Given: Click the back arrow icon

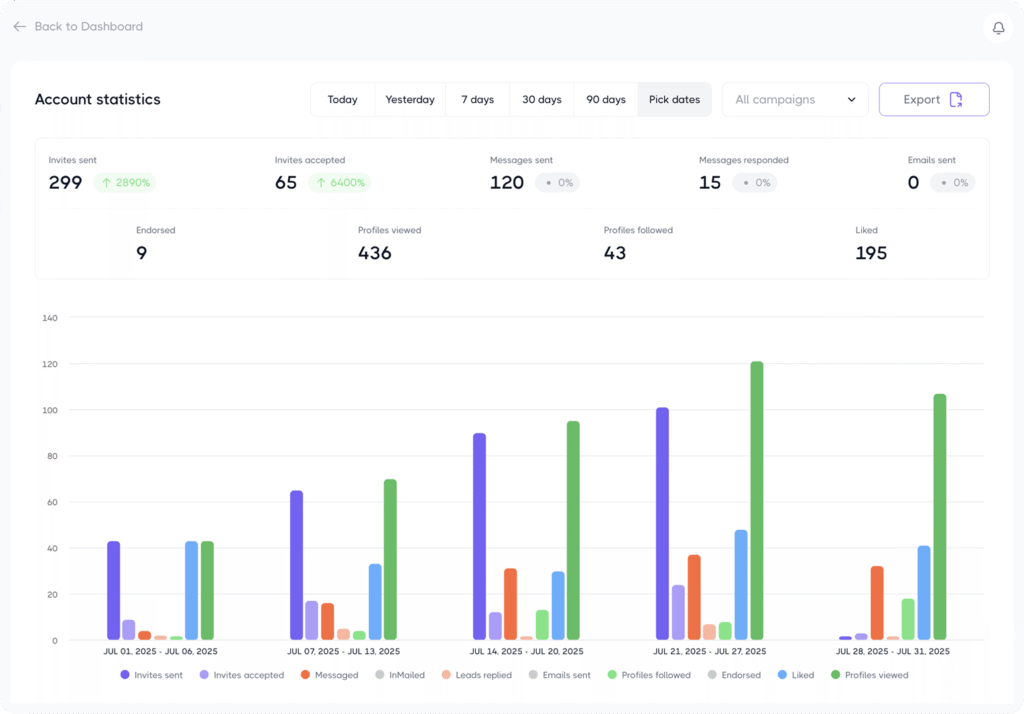Looking at the screenshot, I should 20,27.
